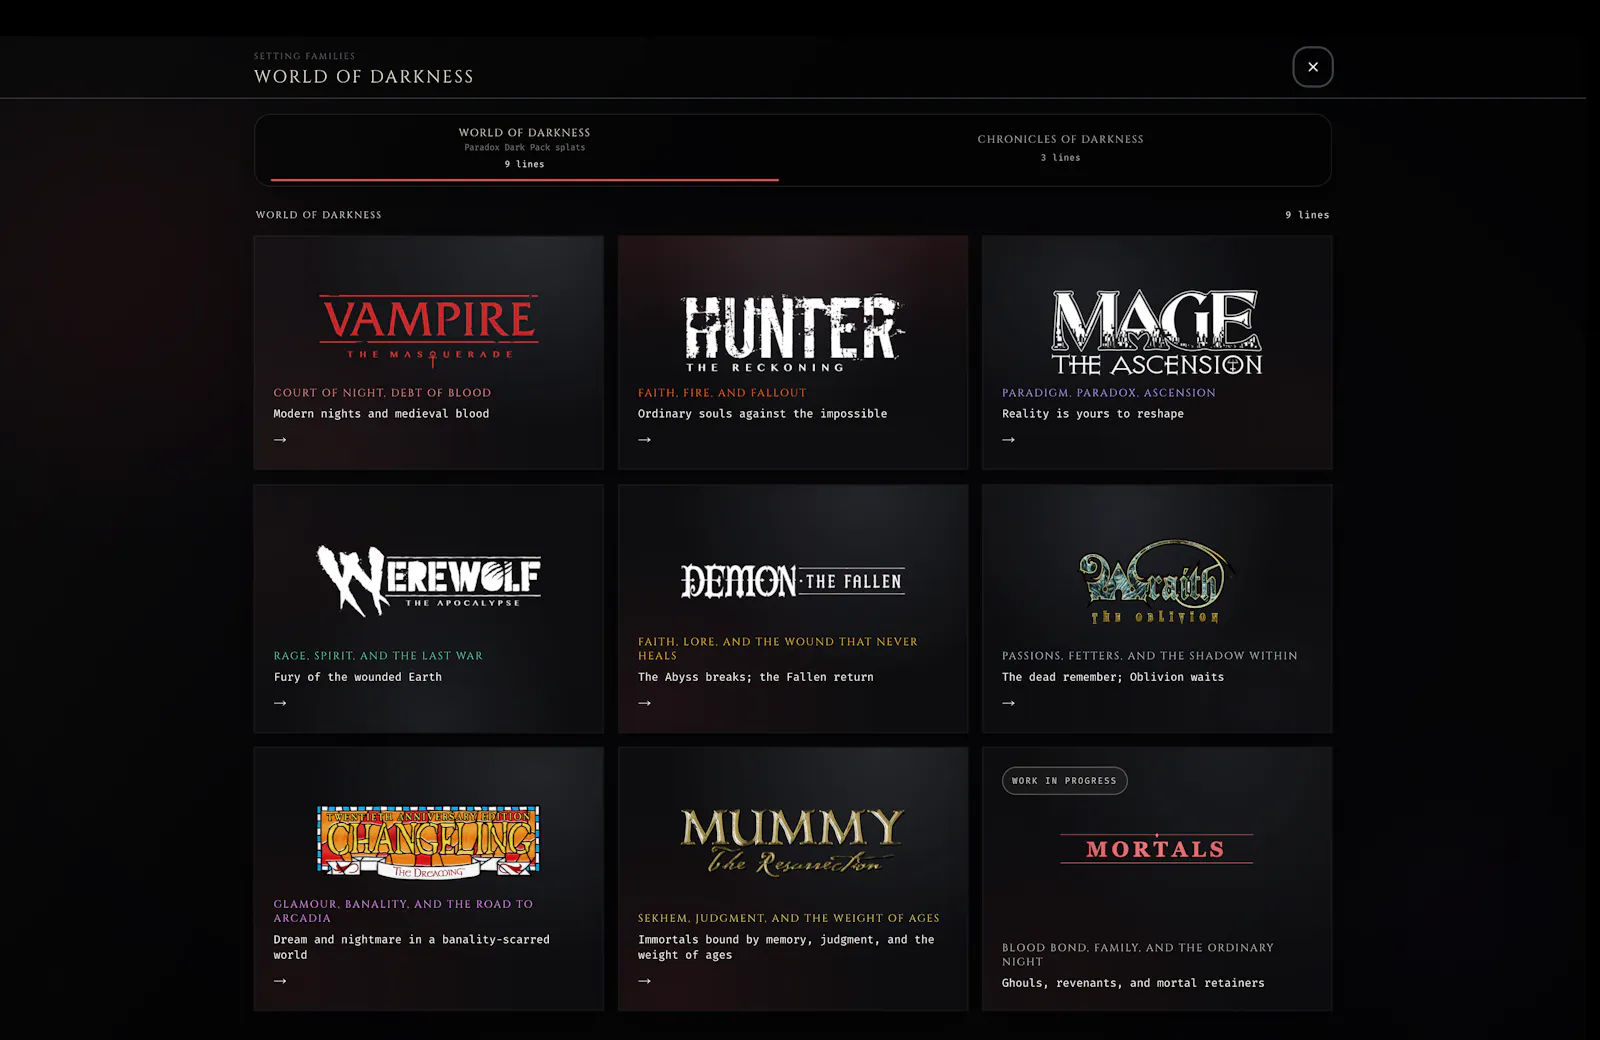Click the arrow on the Wraith card
This screenshot has width=1600, height=1040.
[1009, 703]
